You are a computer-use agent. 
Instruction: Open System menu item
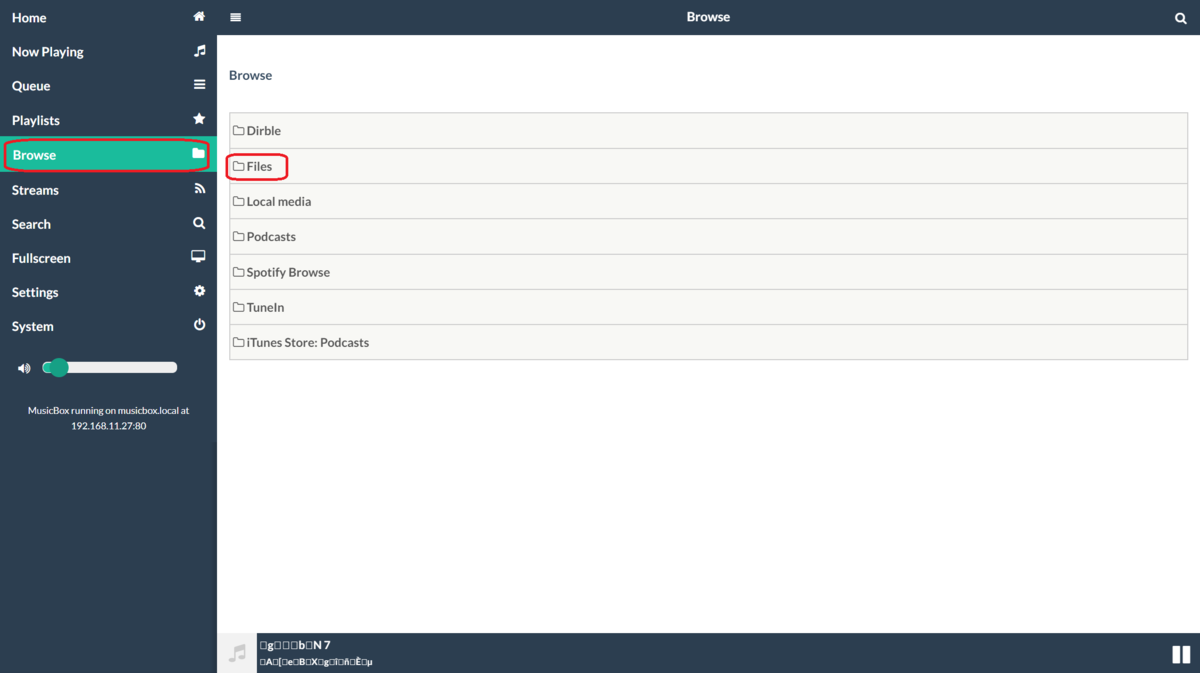(108, 325)
